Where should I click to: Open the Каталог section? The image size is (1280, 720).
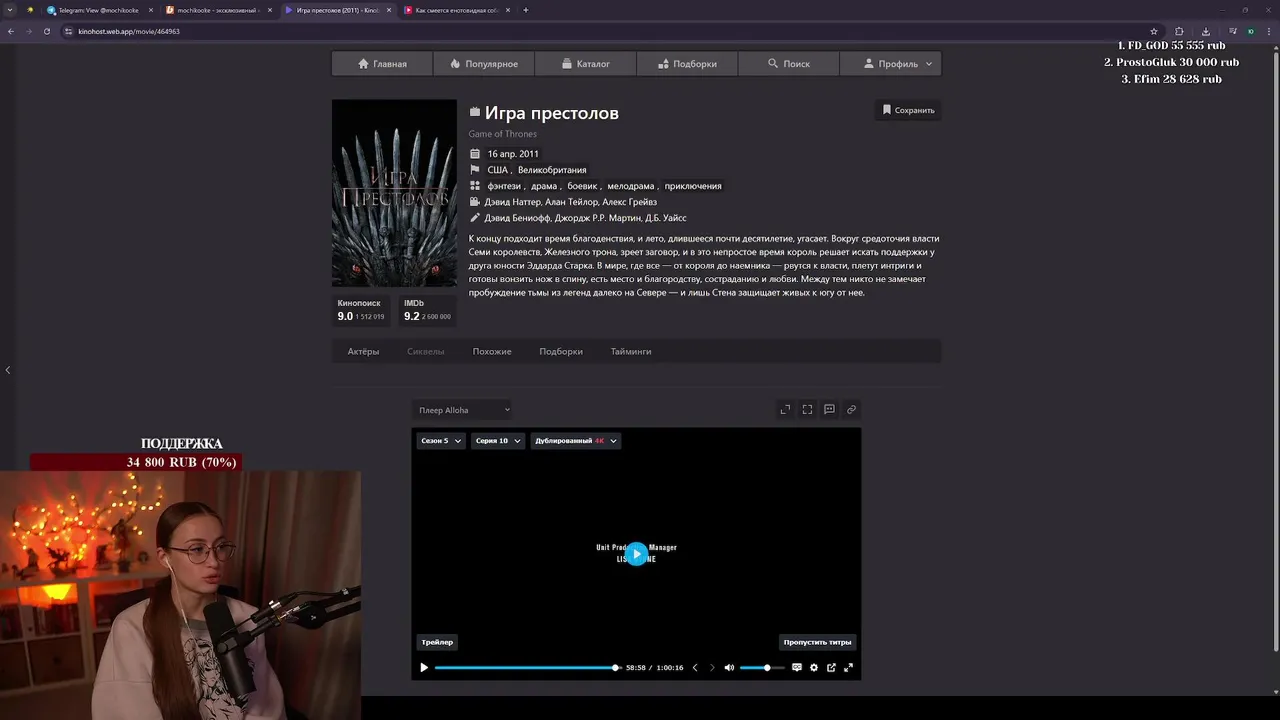[585, 64]
